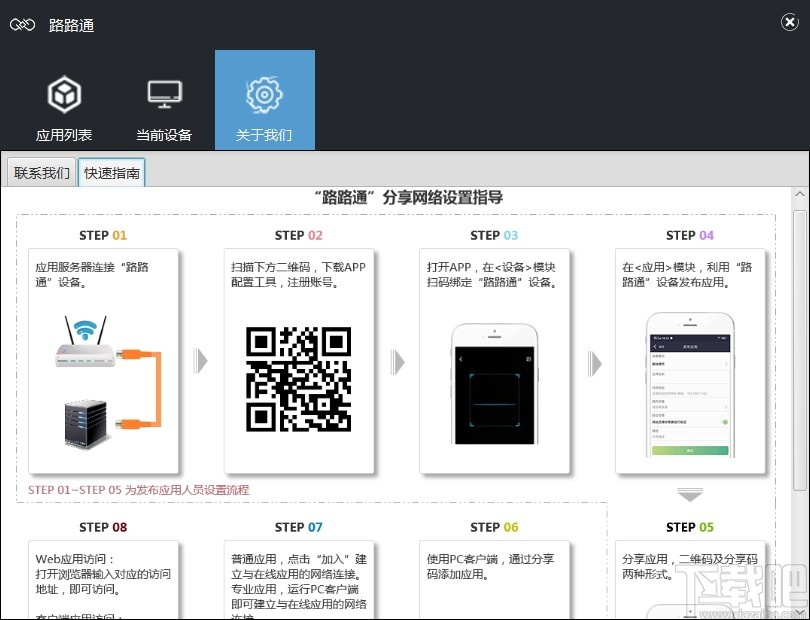810x620 pixels.
Task: Click the router illustration in STEP 01
Action: [103, 380]
